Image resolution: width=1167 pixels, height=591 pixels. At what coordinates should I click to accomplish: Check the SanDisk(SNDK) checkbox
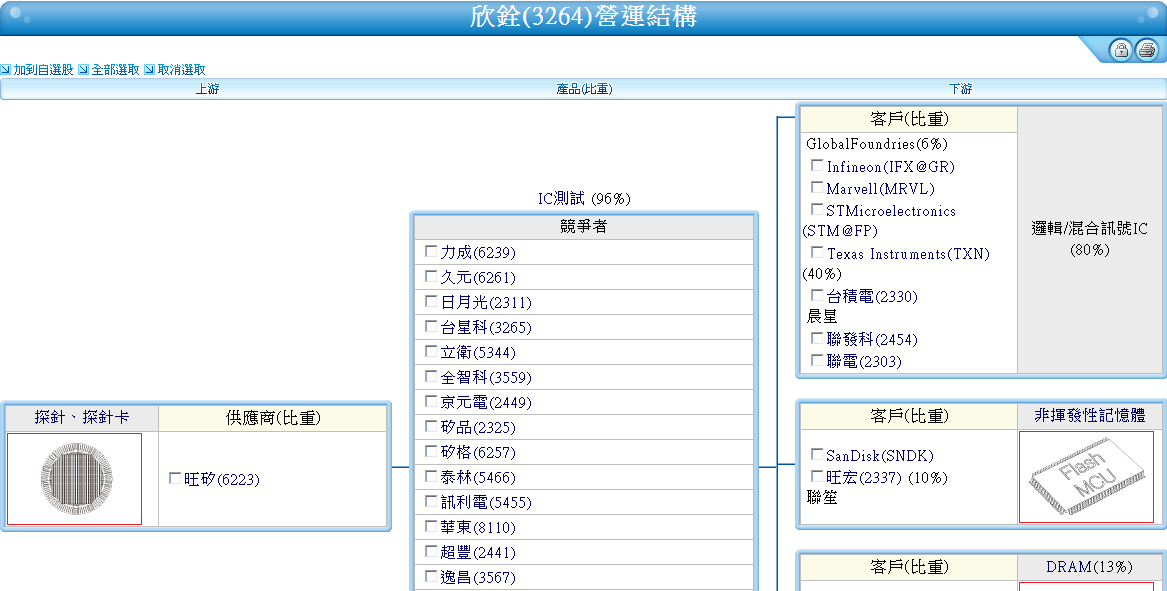(x=817, y=454)
